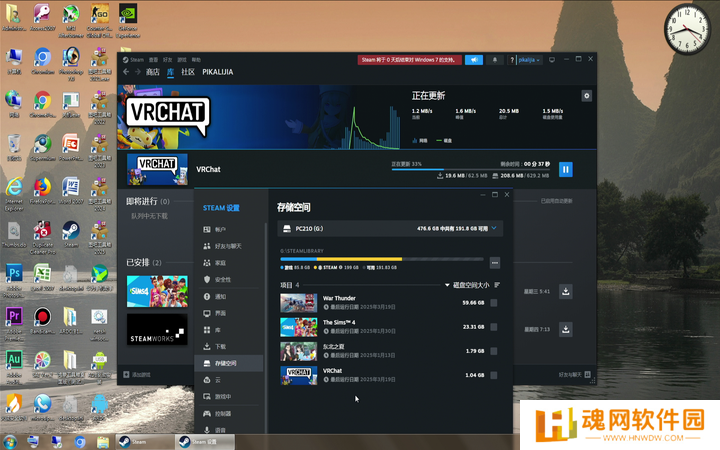Select Adobe Premiere desktop icon
Screen dimensions: 720x450
click(x=14, y=323)
